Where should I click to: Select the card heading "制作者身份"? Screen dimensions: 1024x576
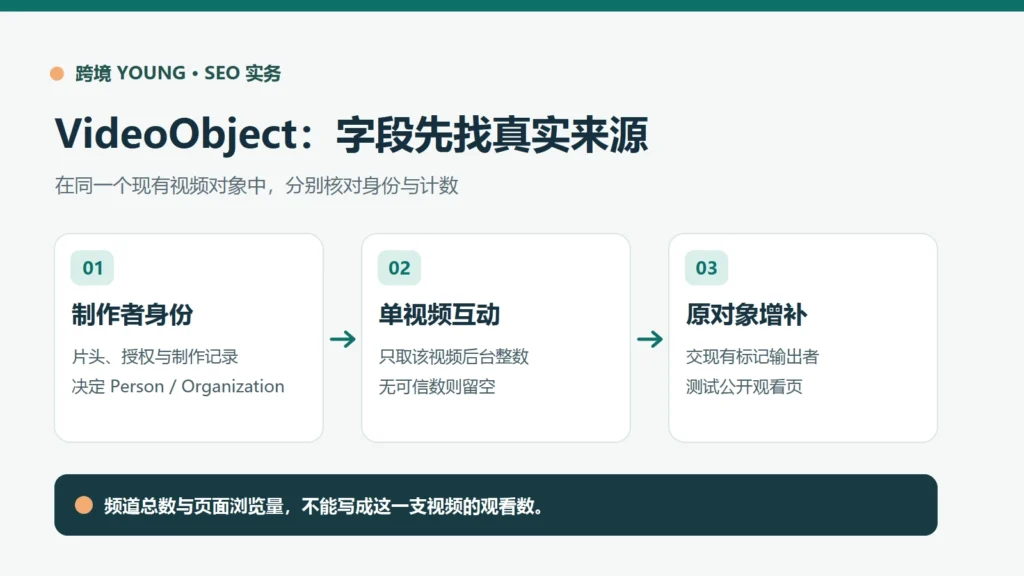pos(133,315)
